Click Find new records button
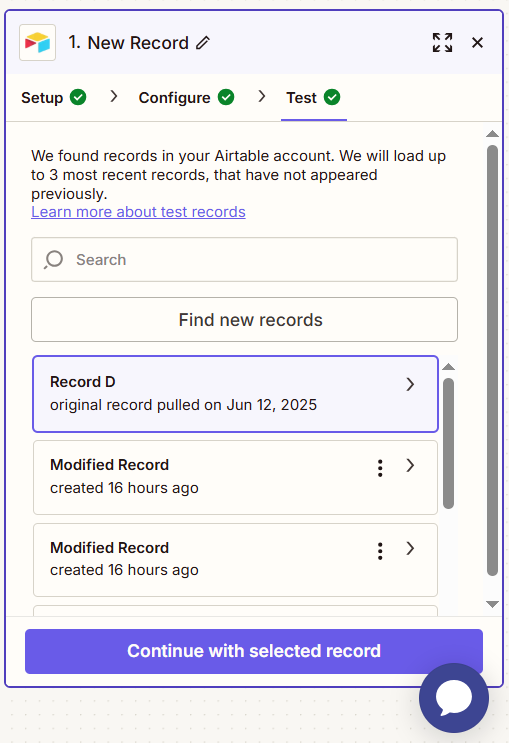The image size is (509, 743). click(245, 319)
